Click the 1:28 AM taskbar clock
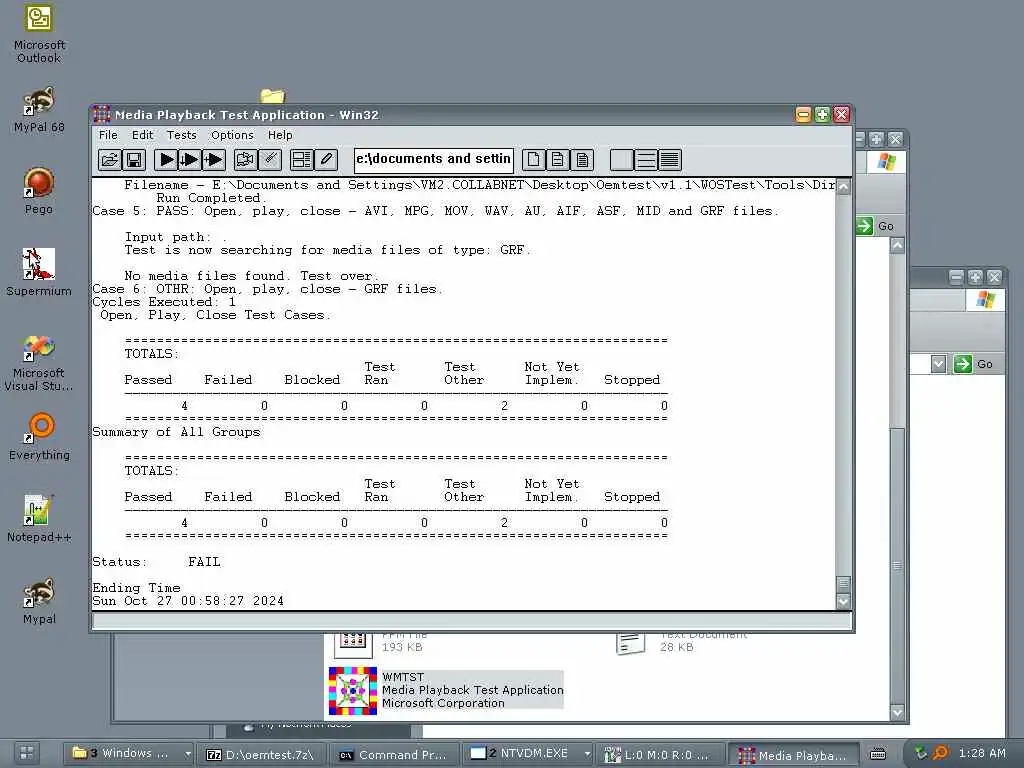 click(982, 753)
